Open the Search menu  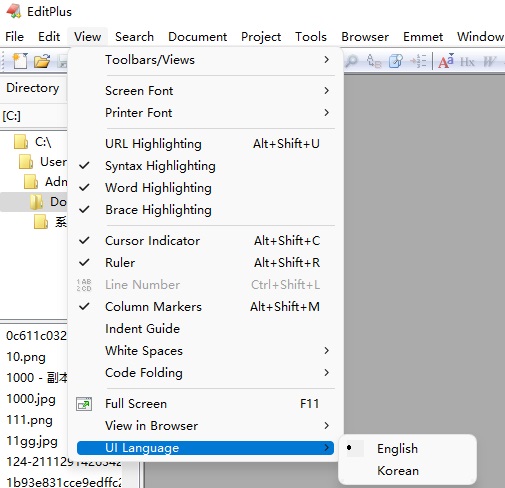134,37
